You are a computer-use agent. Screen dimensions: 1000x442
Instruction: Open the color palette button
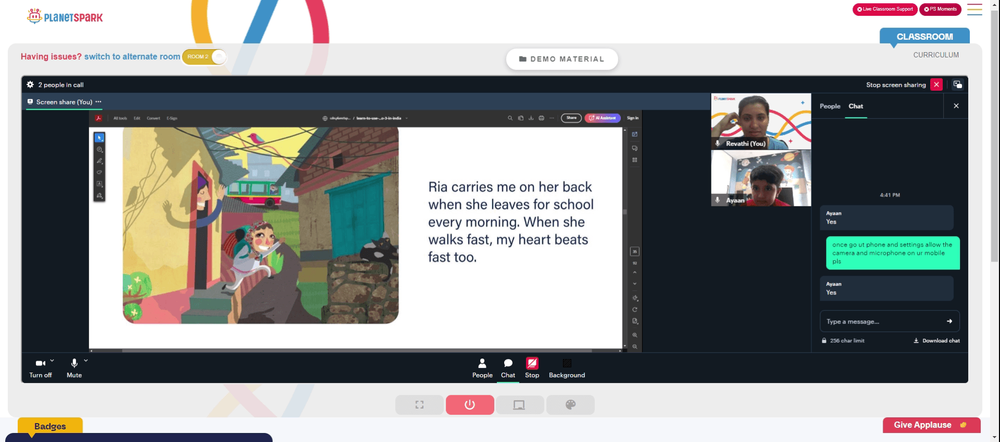click(570, 405)
